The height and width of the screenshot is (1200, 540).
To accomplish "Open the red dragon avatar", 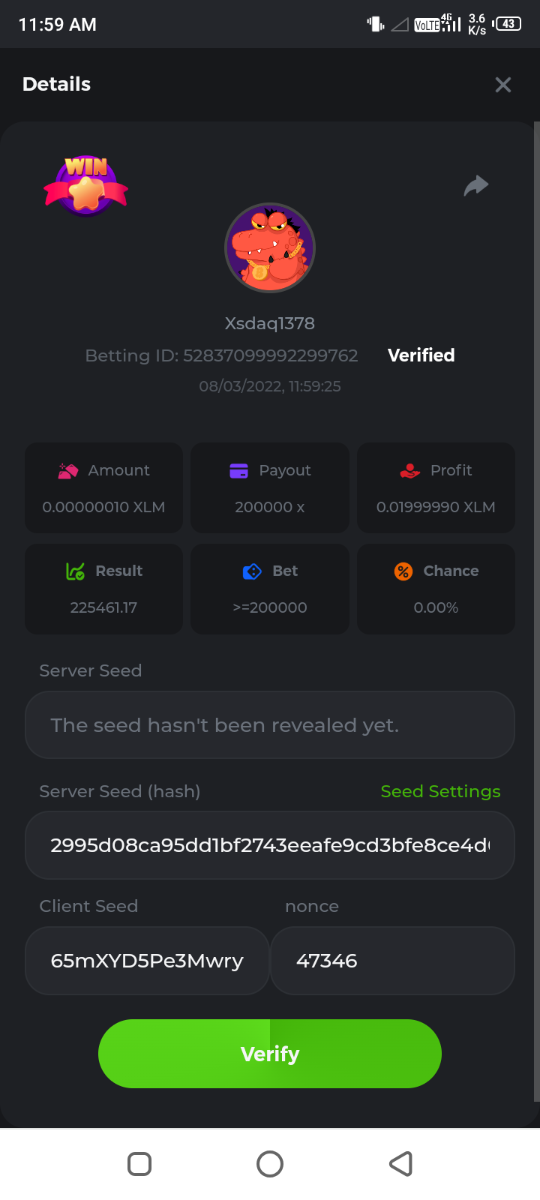I will click(x=270, y=248).
